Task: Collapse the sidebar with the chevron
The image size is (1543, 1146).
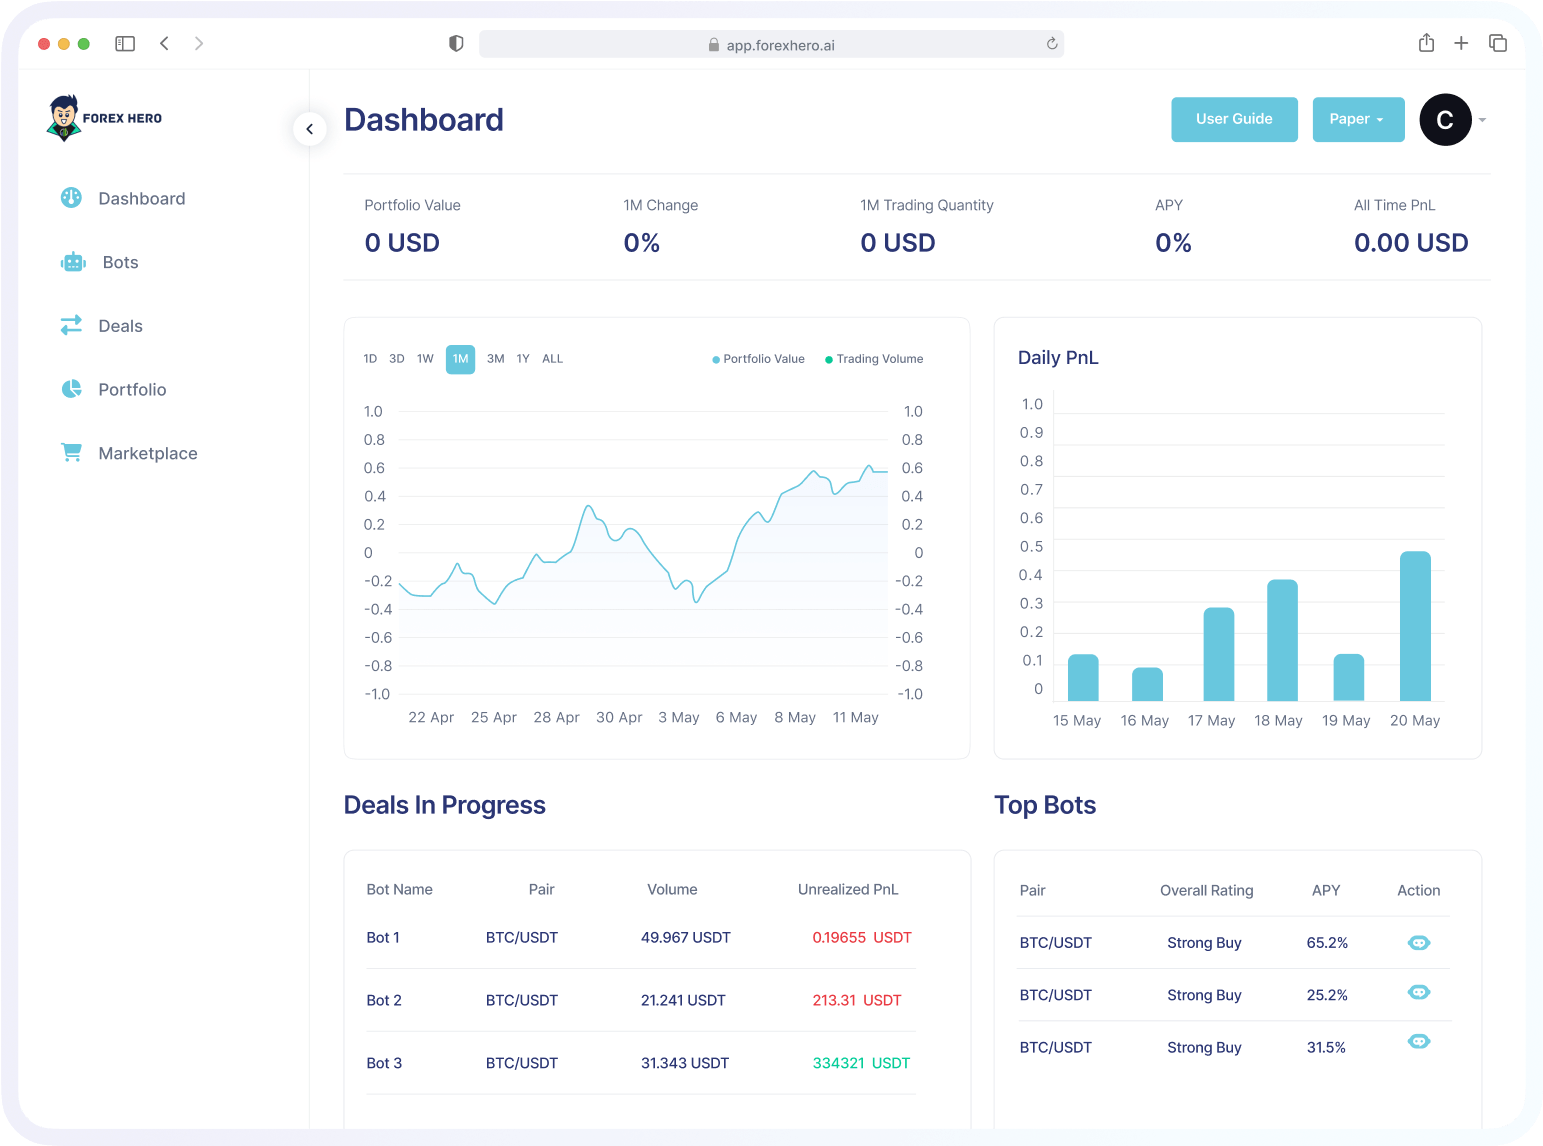Action: (x=309, y=128)
